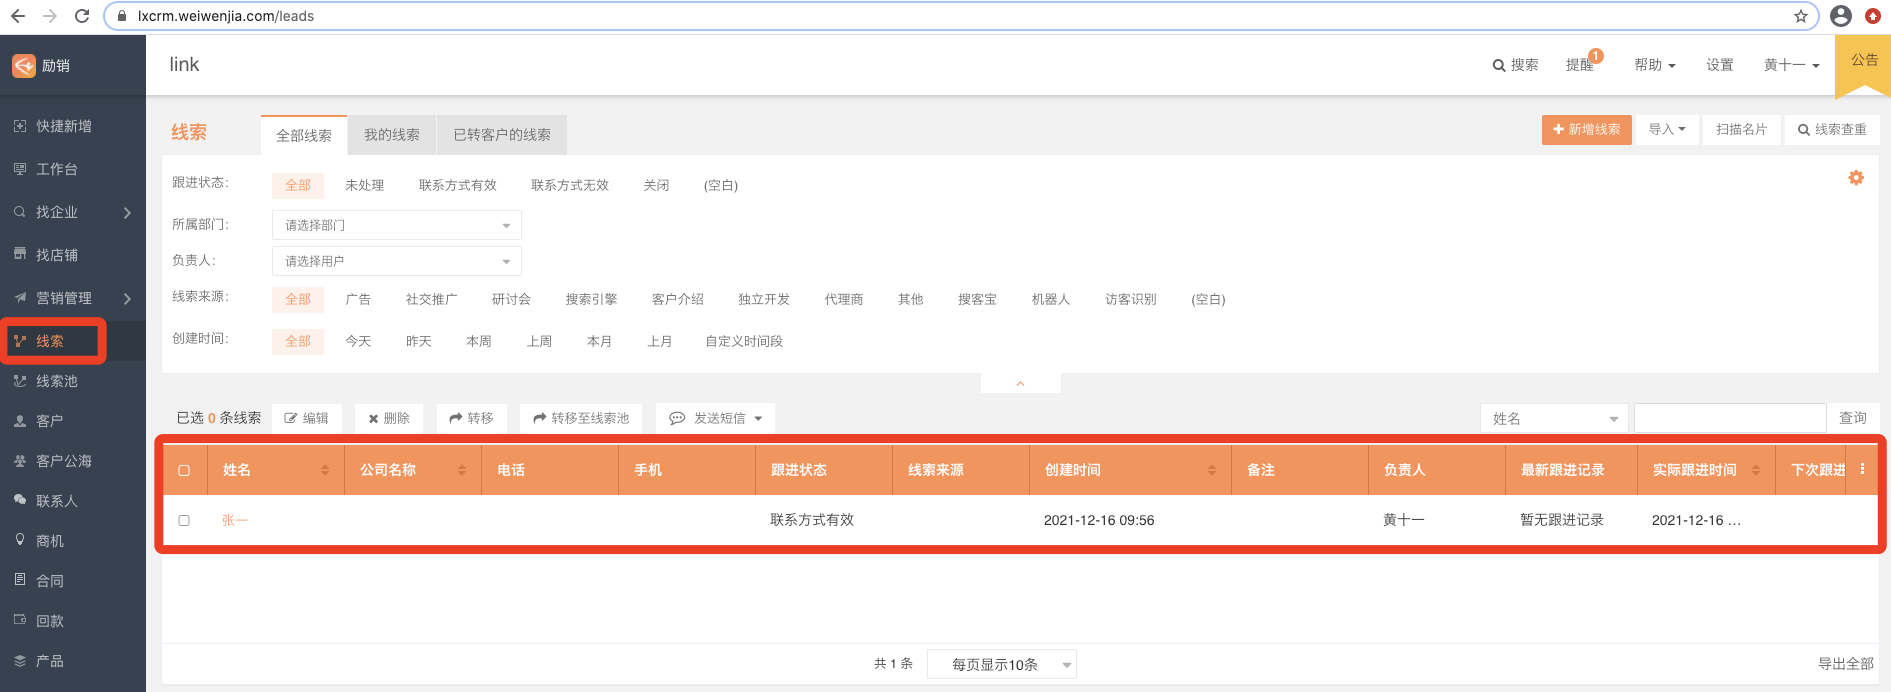1891x692 pixels.
Task: Click the 扫描名片 button
Action: tap(1741, 129)
